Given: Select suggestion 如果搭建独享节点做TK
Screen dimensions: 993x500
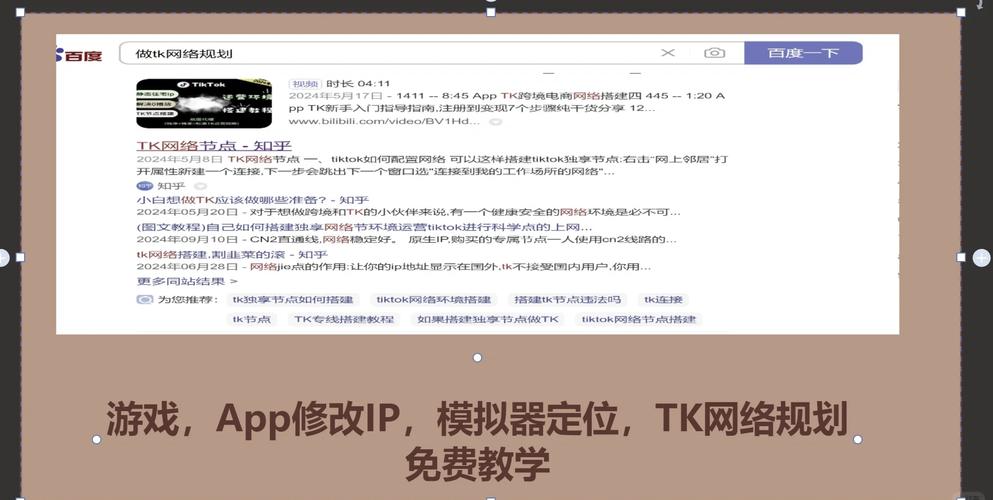Looking at the screenshot, I should (488, 319).
